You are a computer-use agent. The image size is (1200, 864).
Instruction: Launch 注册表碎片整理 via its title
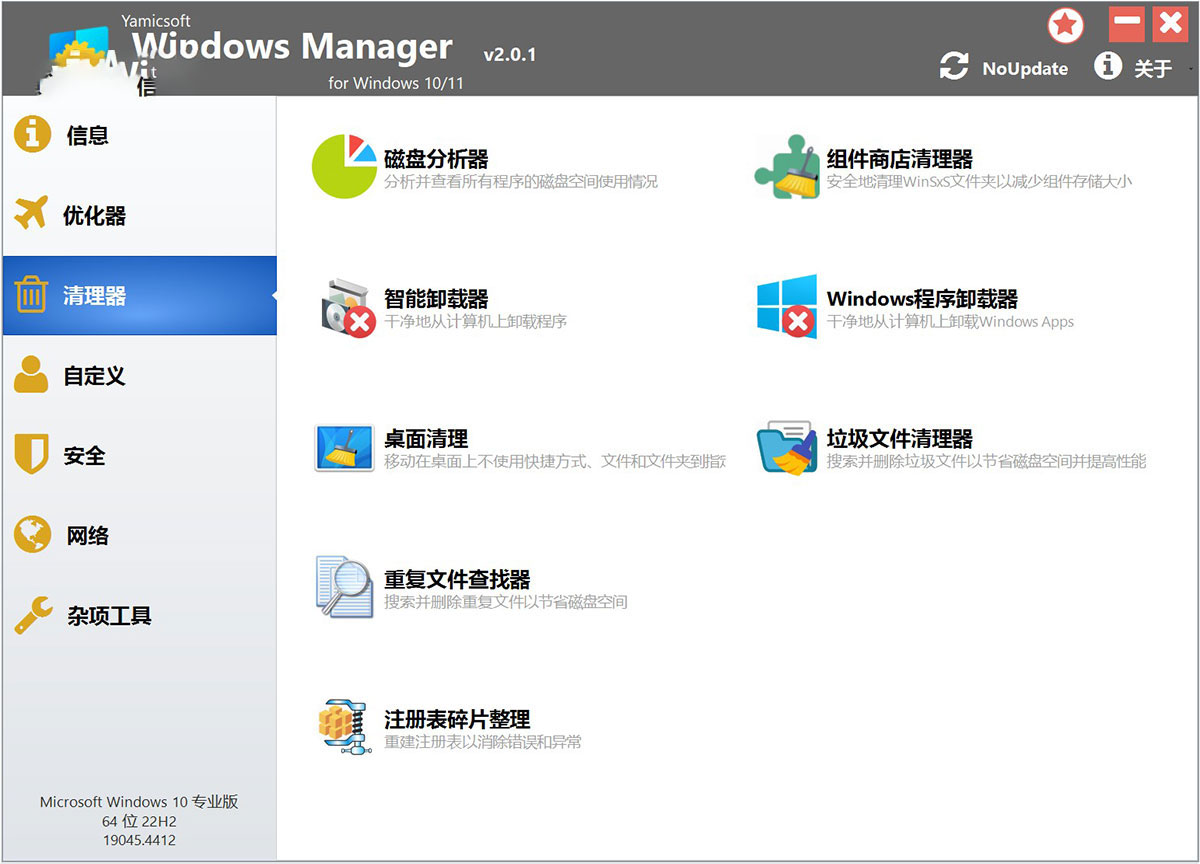457,719
